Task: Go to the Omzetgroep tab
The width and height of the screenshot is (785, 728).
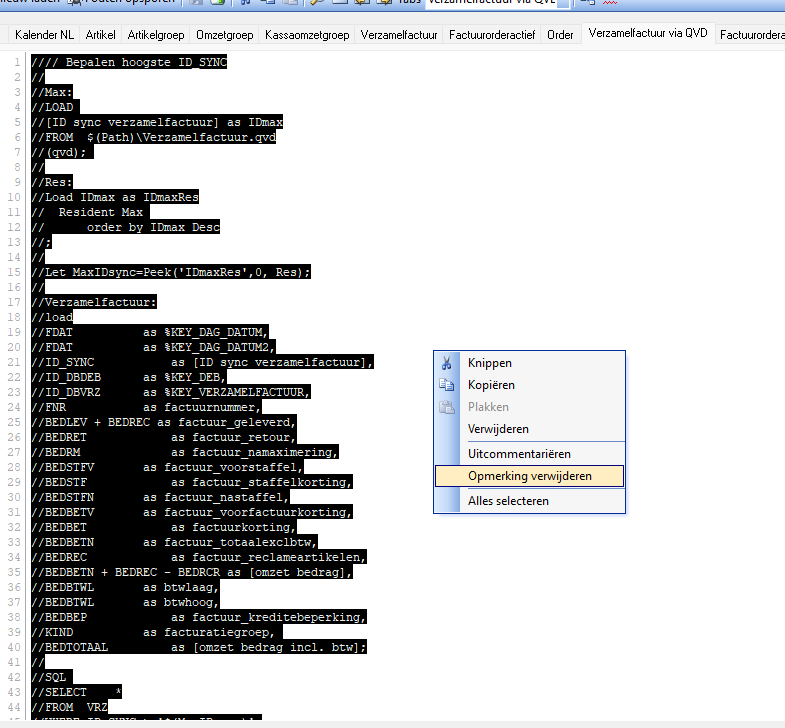Action: coord(224,35)
